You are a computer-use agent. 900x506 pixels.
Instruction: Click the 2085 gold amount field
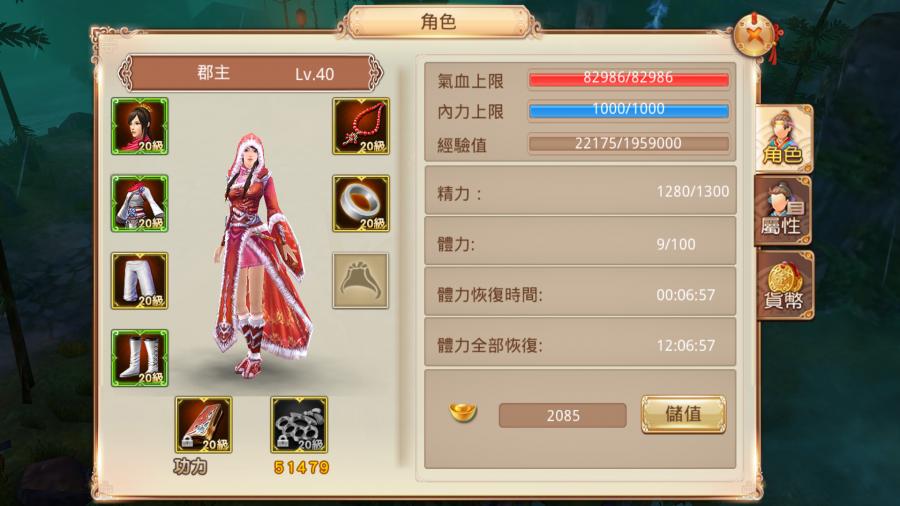[562, 415]
